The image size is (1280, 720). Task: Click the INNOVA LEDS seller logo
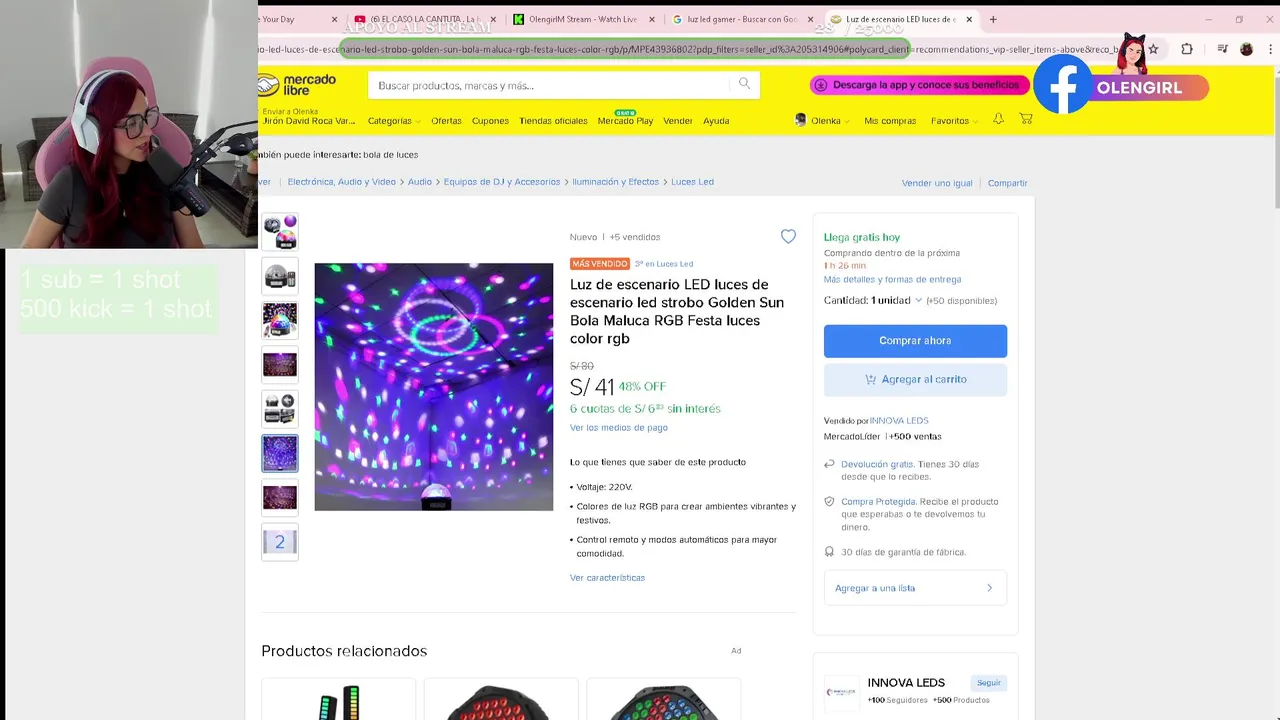pyautogui.click(x=840, y=691)
